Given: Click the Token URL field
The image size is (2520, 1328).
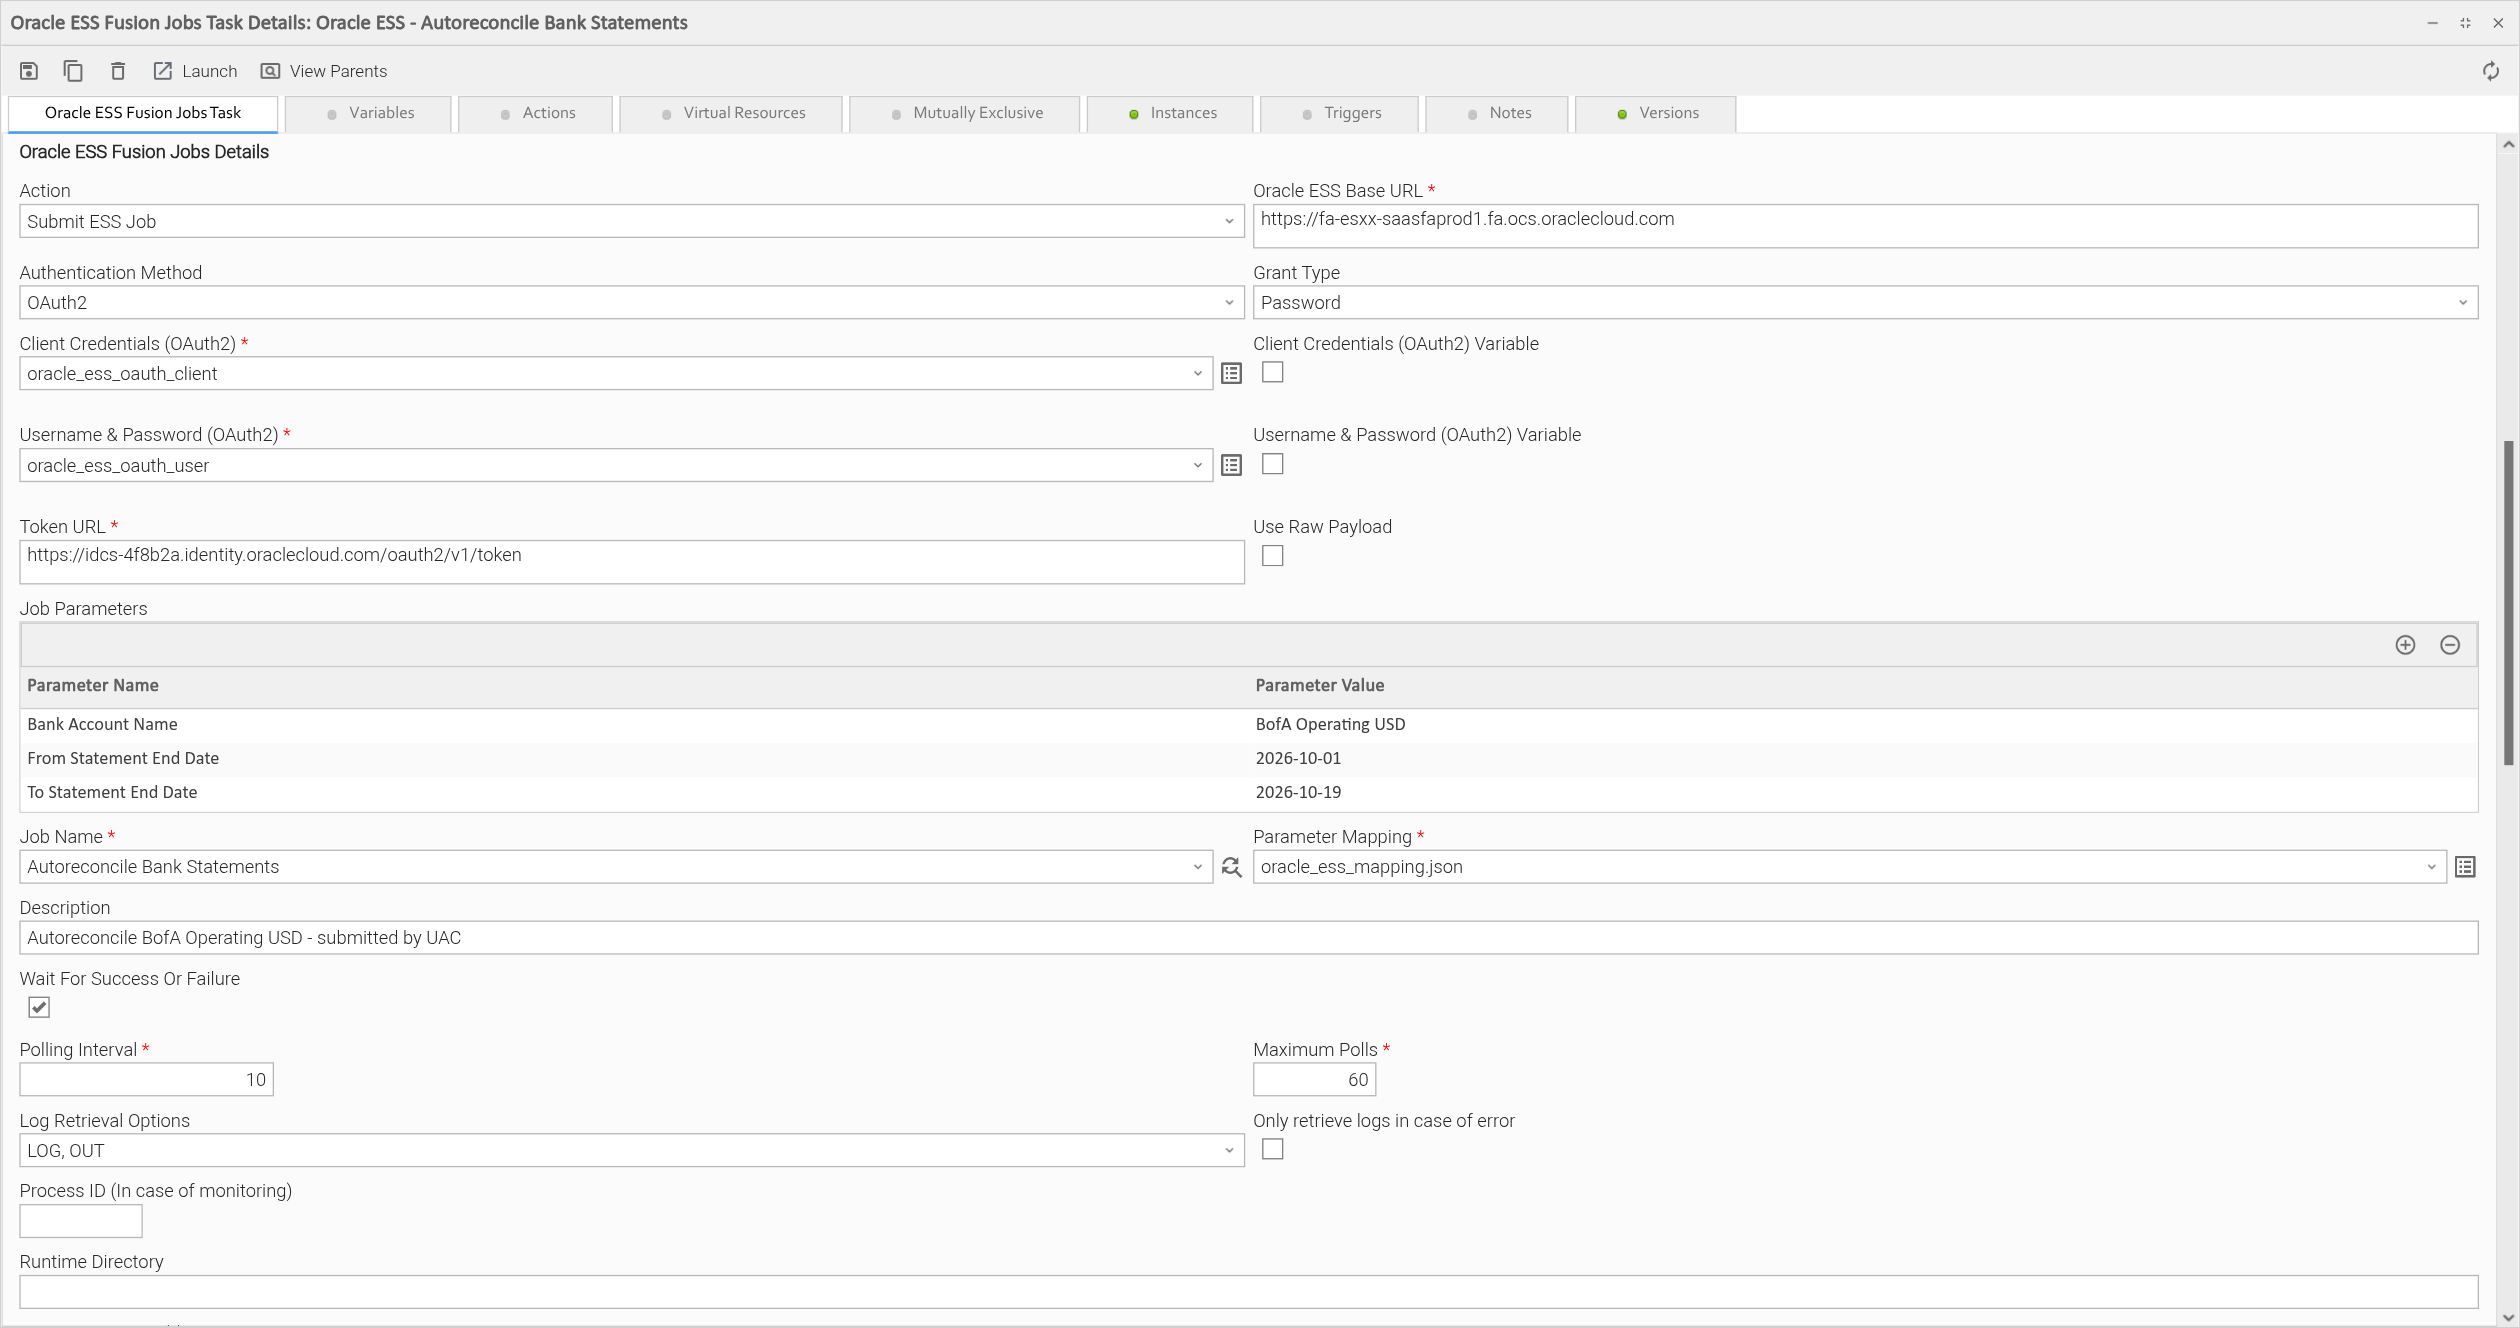Looking at the screenshot, I should 632,562.
